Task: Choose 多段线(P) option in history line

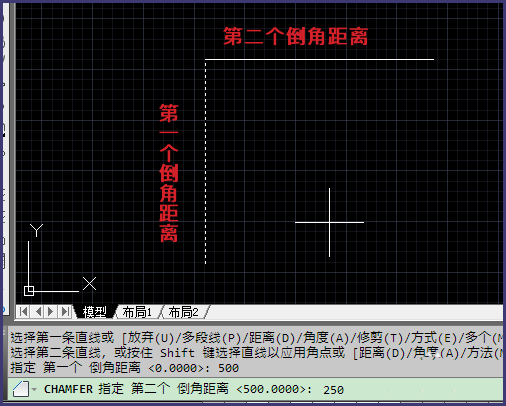Action: [211, 338]
